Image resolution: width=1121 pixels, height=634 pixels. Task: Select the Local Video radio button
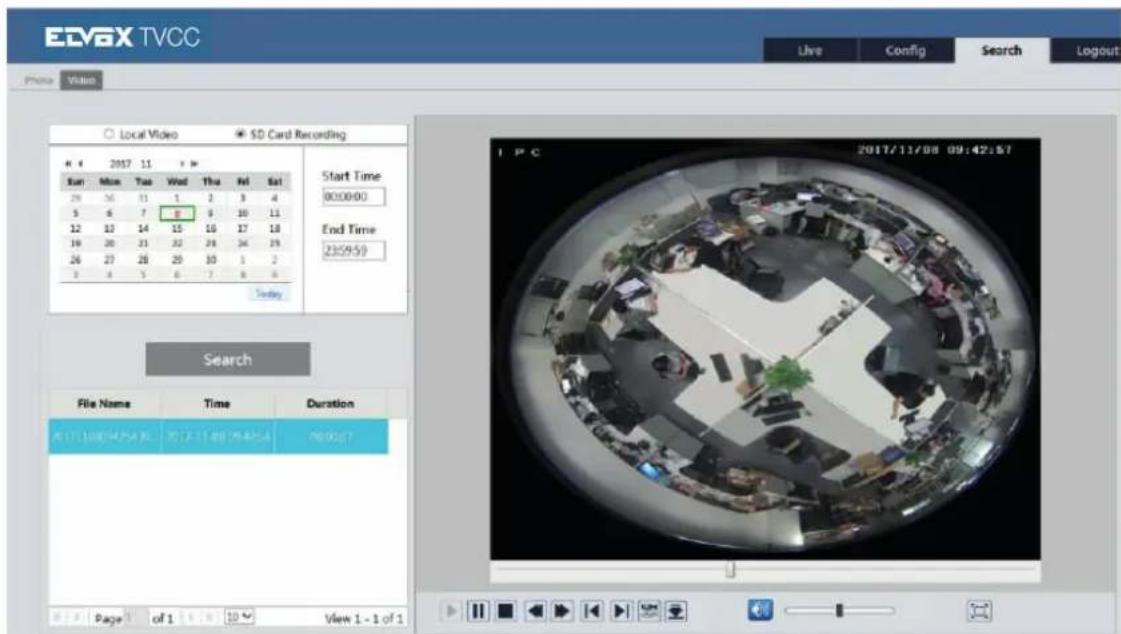[109, 134]
